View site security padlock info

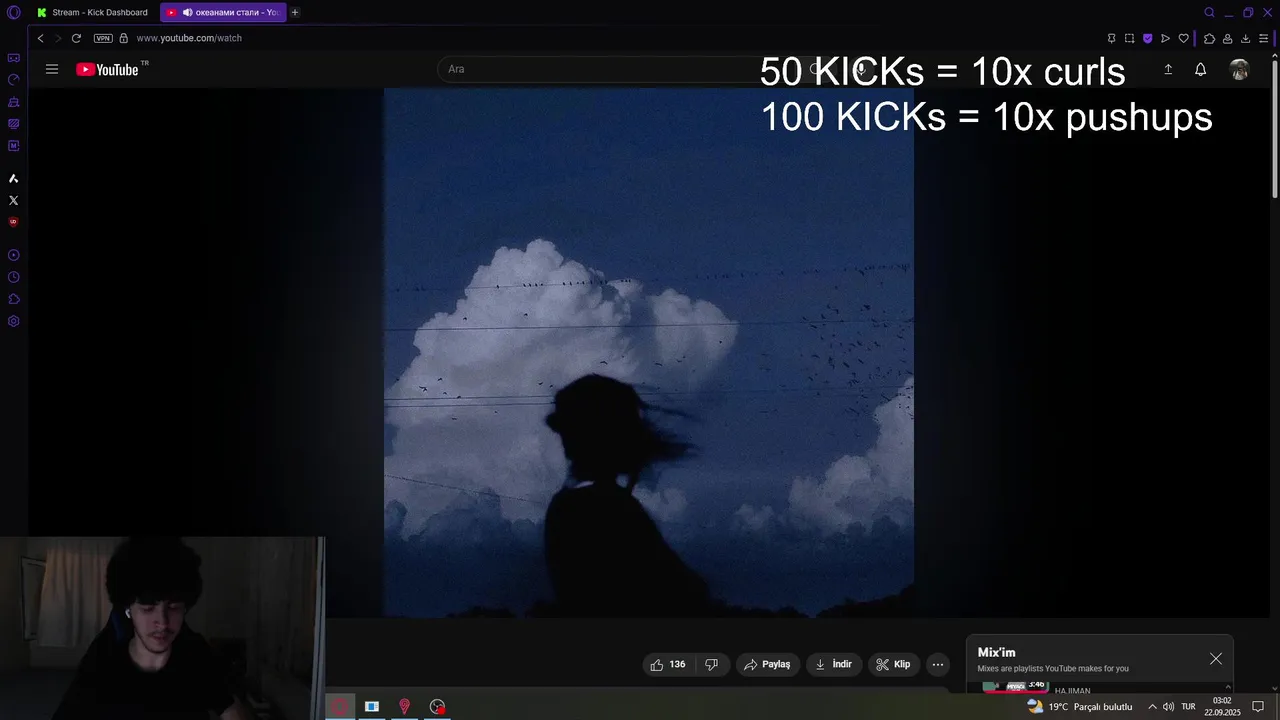124,38
